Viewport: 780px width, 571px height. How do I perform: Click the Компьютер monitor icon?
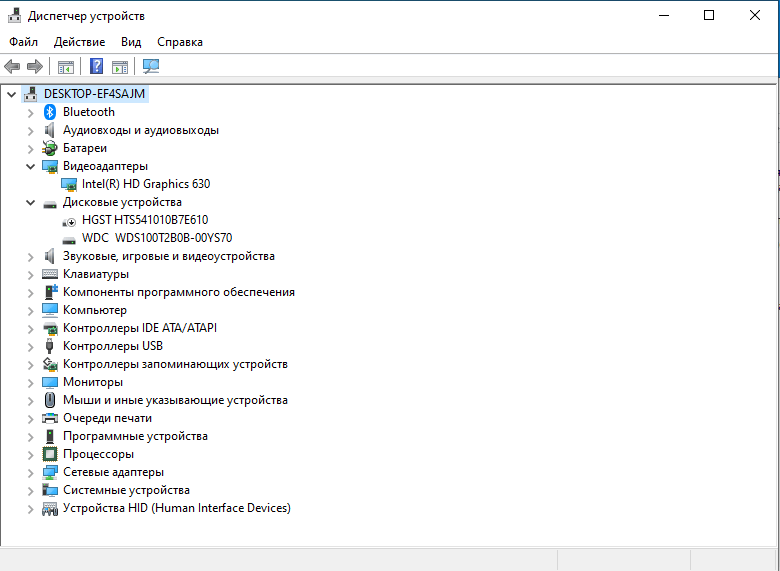click(x=50, y=310)
